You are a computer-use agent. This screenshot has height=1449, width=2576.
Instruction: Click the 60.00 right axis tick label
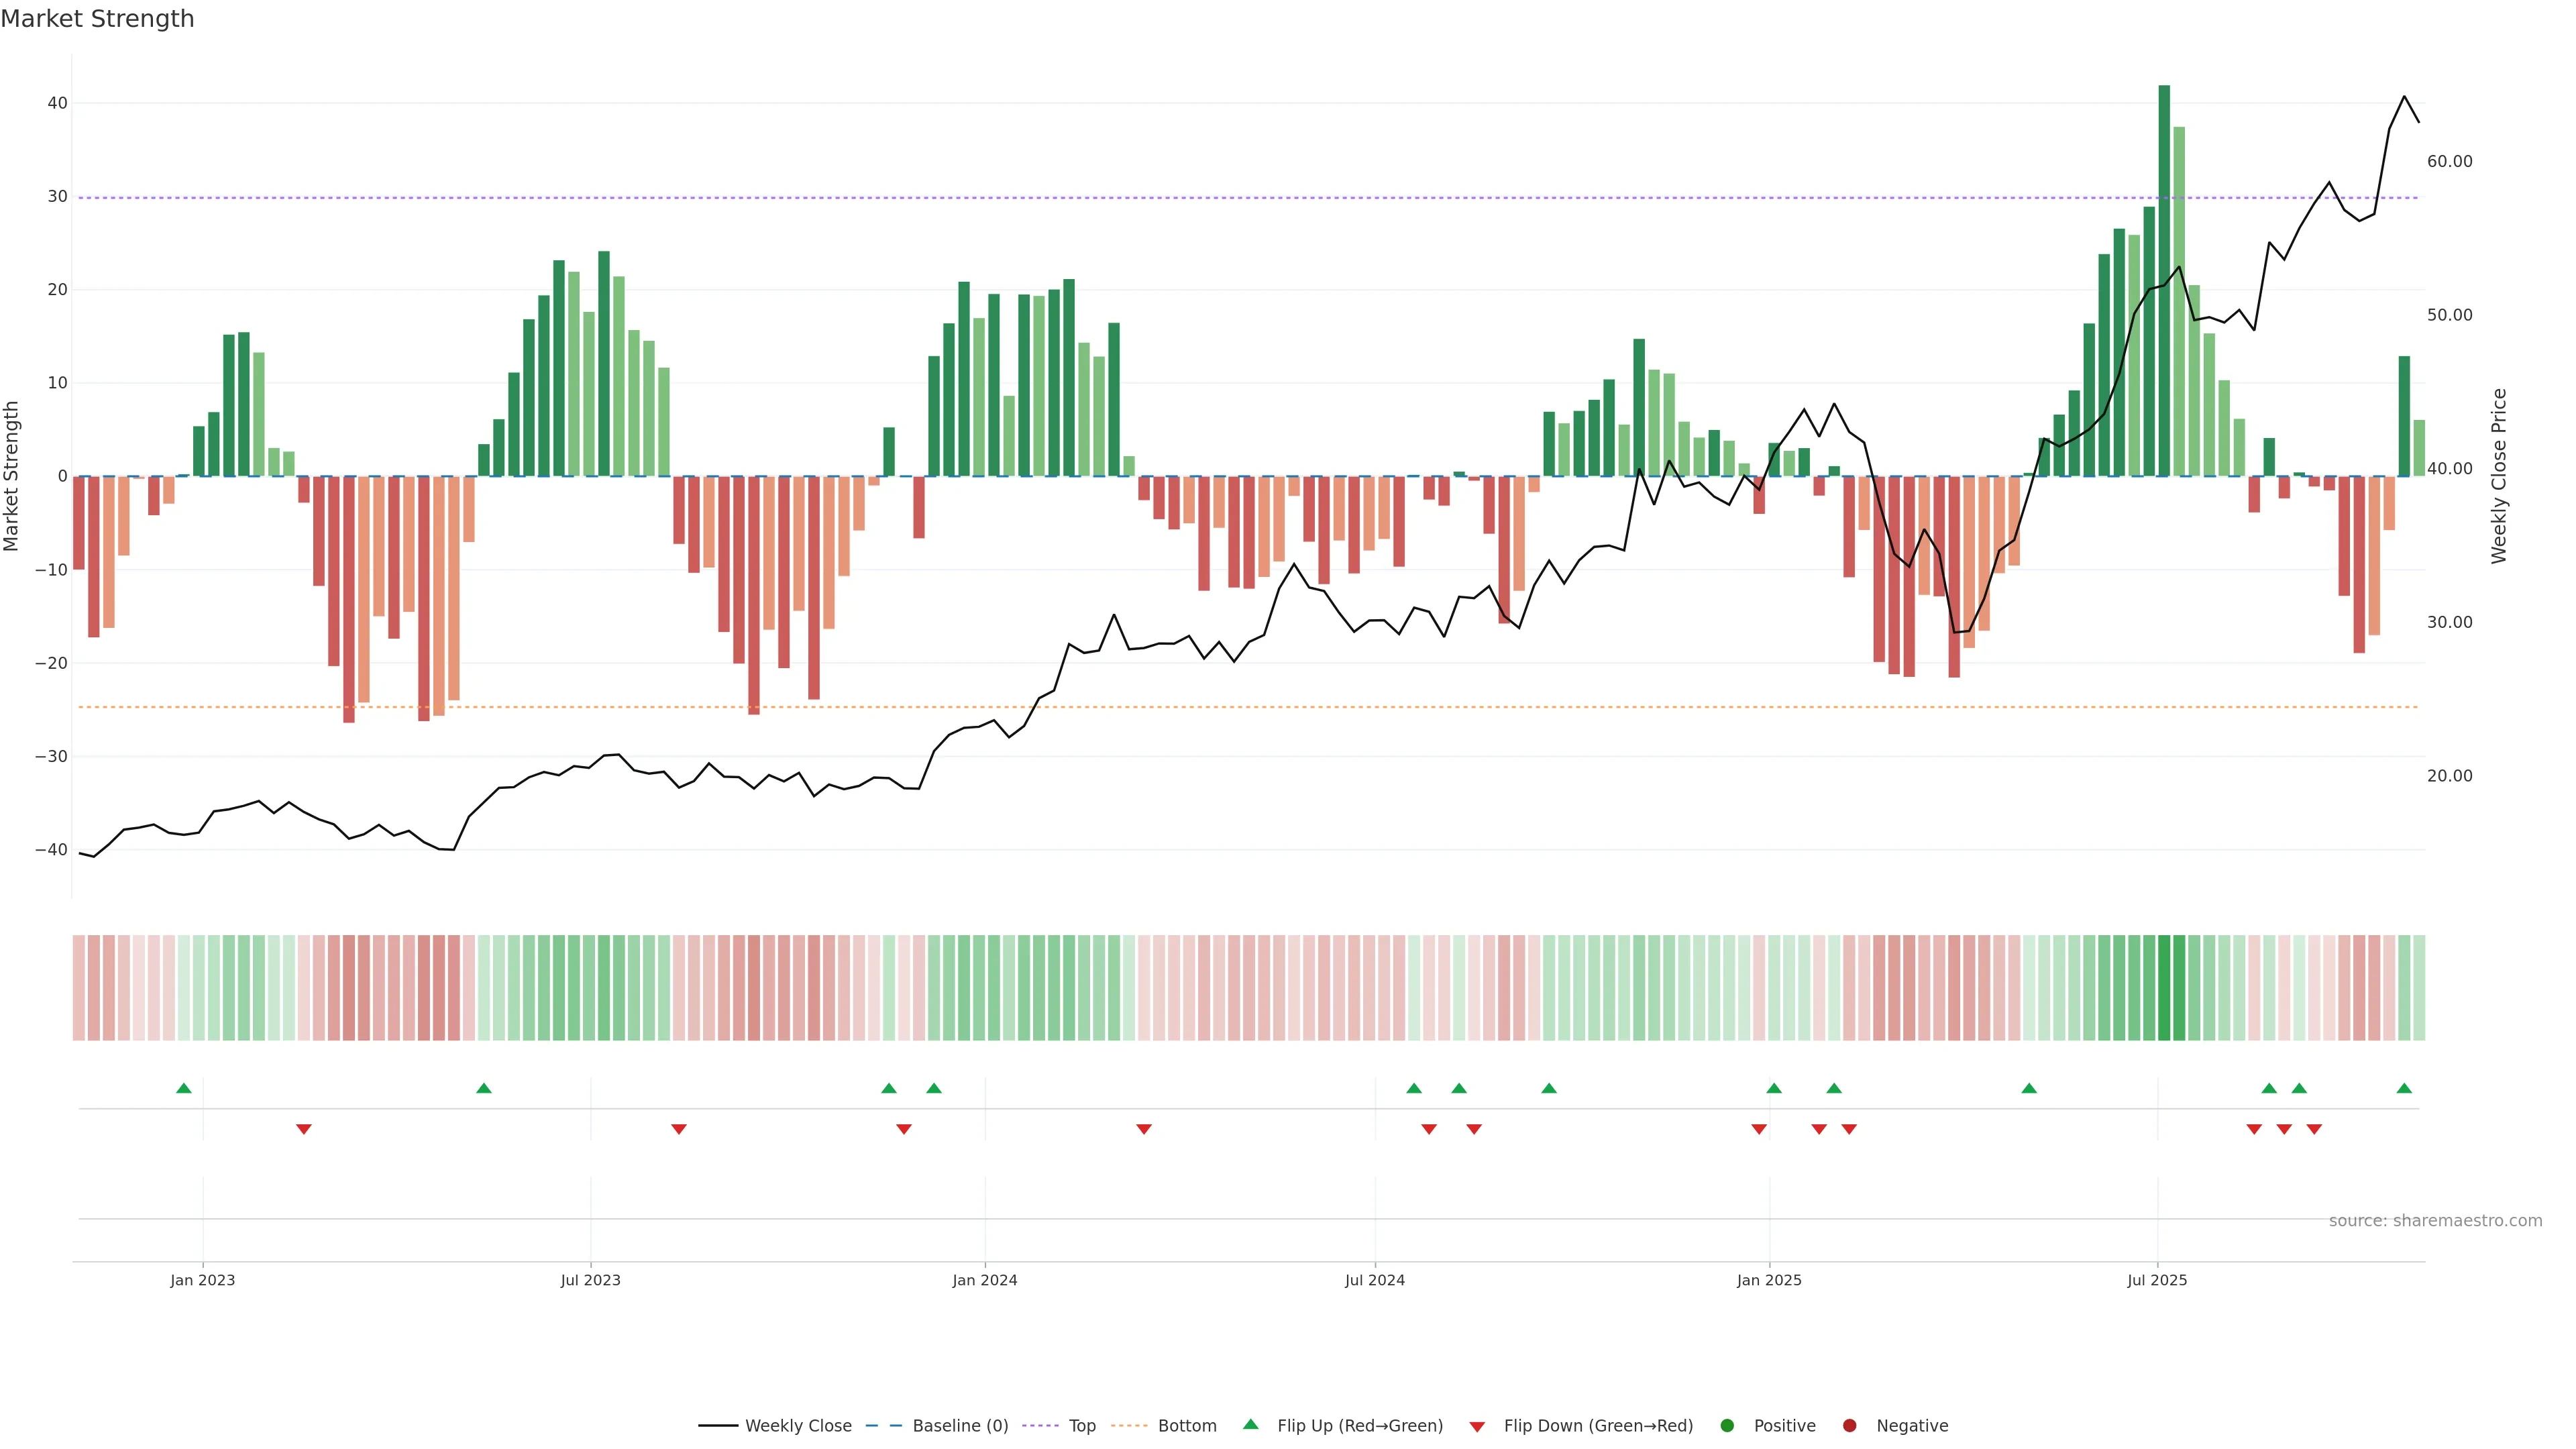2449,161
